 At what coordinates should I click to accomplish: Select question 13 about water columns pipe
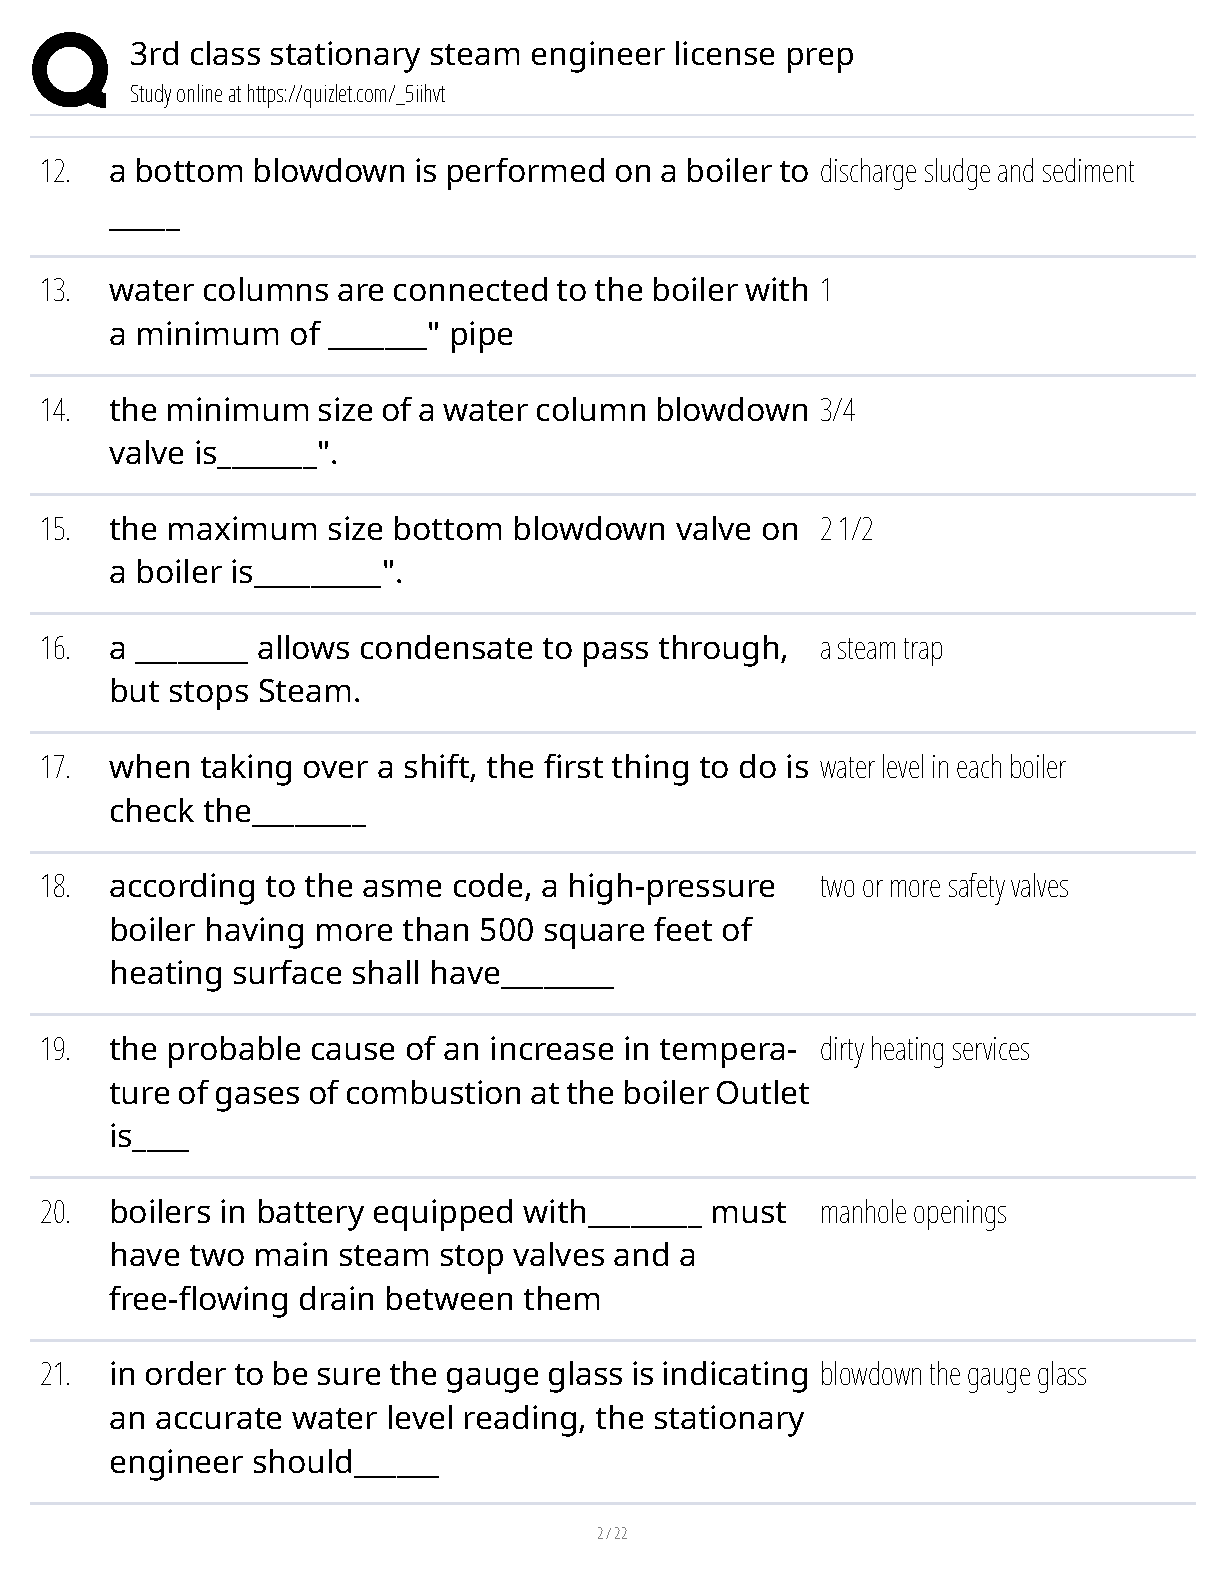[x=458, y=312]
